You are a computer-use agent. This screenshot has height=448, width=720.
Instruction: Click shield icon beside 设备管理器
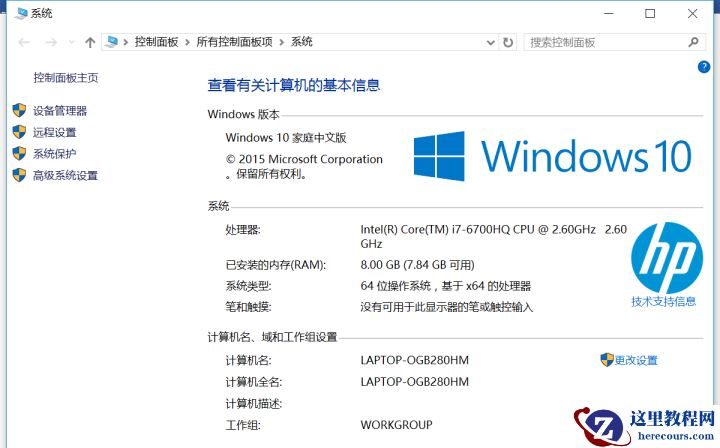[x=19, y=110]
